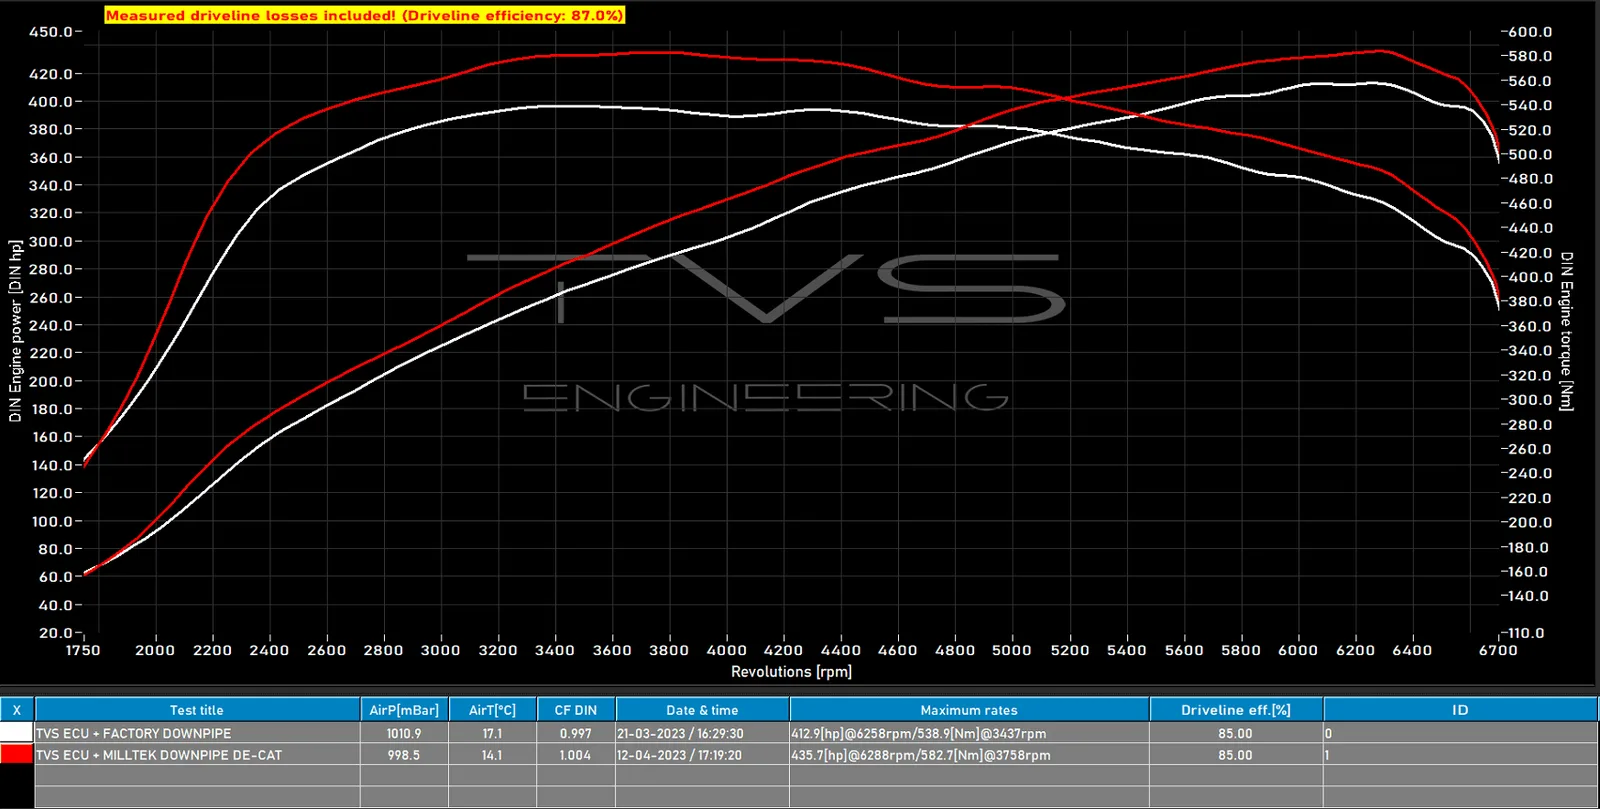Click the CF DIN column header
1600x809 pixels.
(x=576, y=710)
